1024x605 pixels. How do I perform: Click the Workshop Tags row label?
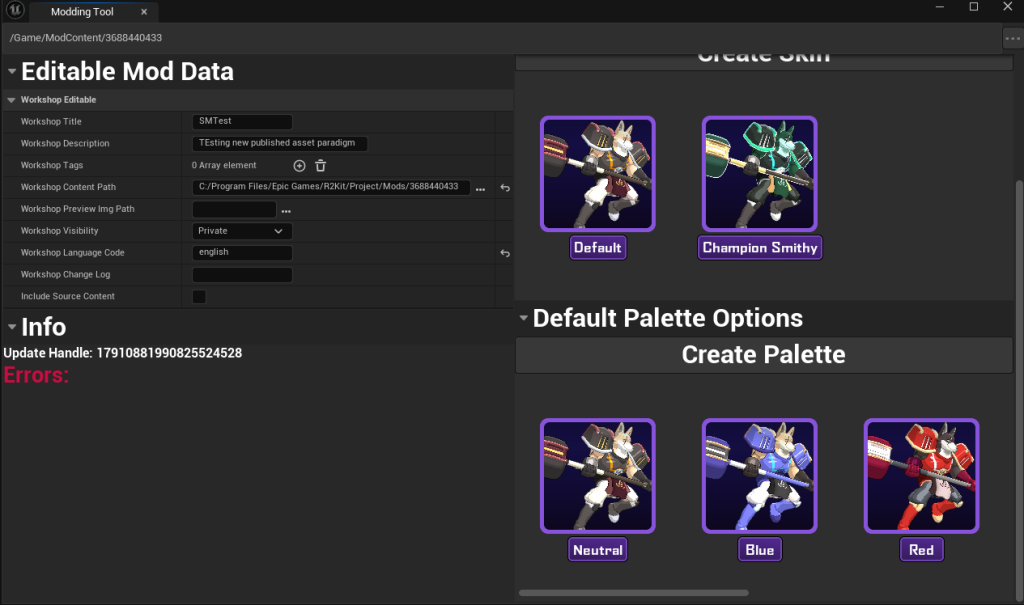pyautogui.click(x=52, y=165)
